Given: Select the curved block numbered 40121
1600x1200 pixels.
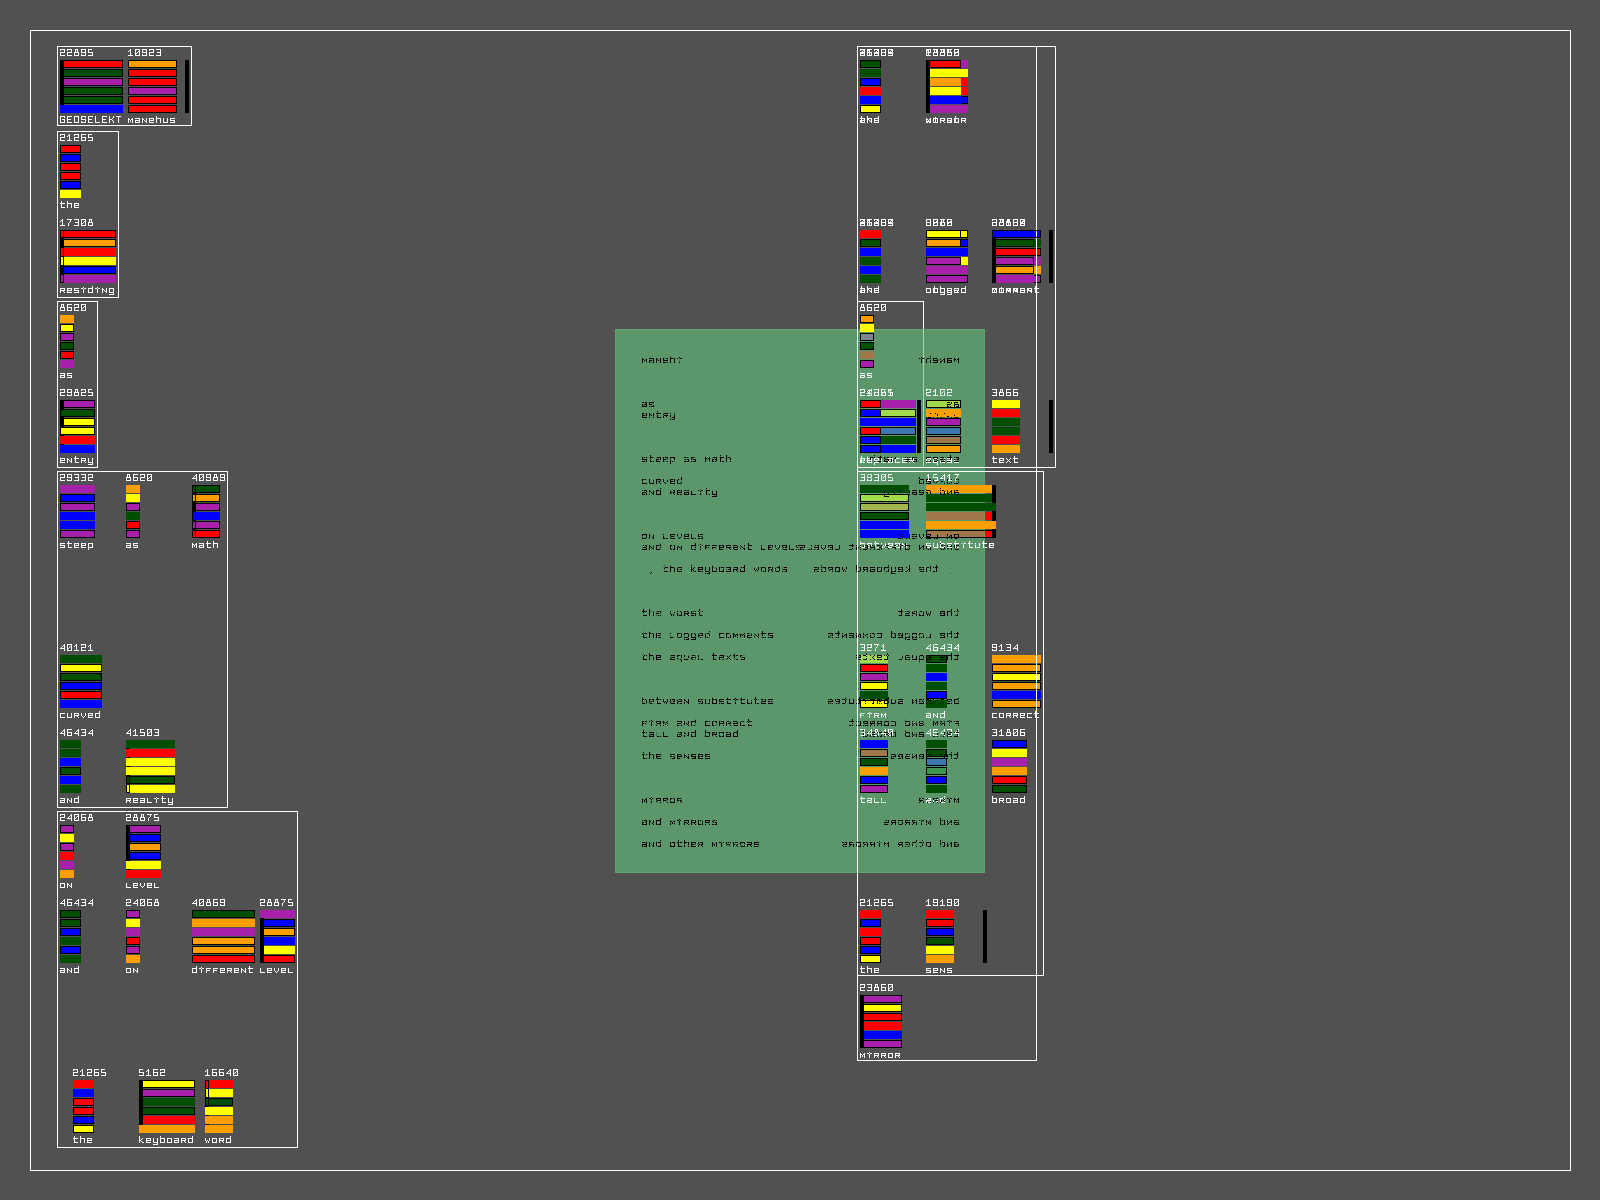Looking at the screenshot, I should [80, 681].
